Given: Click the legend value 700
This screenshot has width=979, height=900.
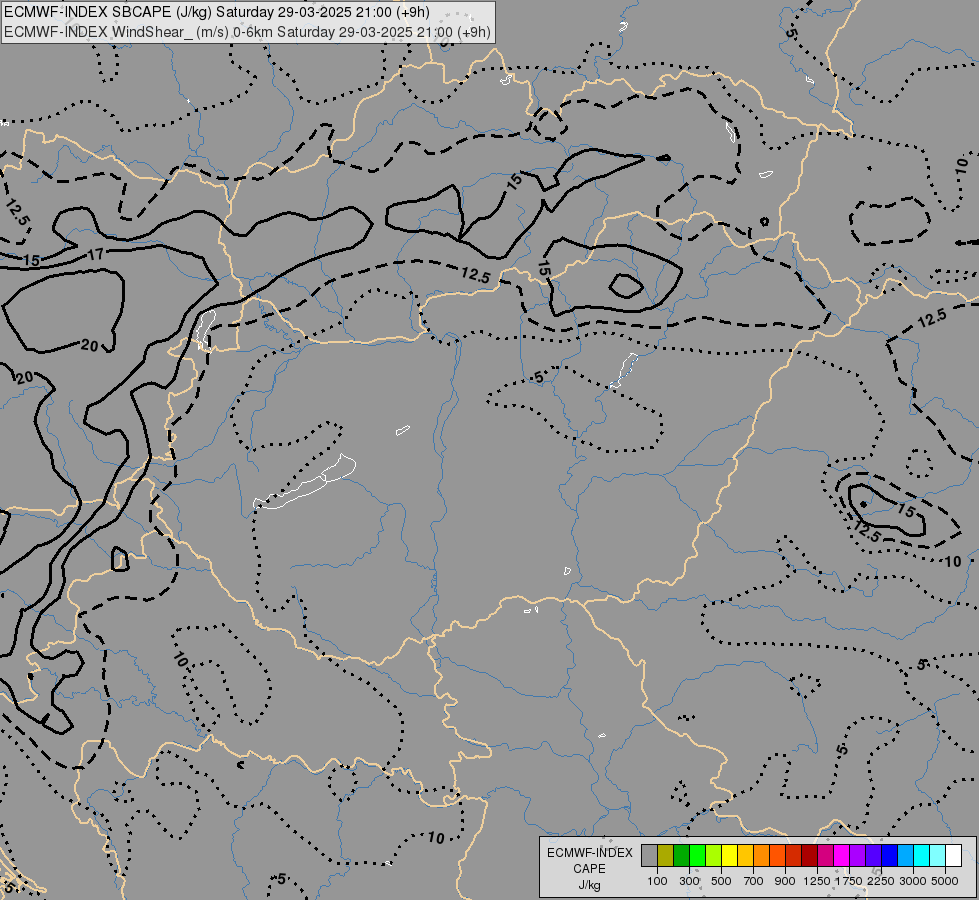Looking at the screenshot, I should (754, 881).
